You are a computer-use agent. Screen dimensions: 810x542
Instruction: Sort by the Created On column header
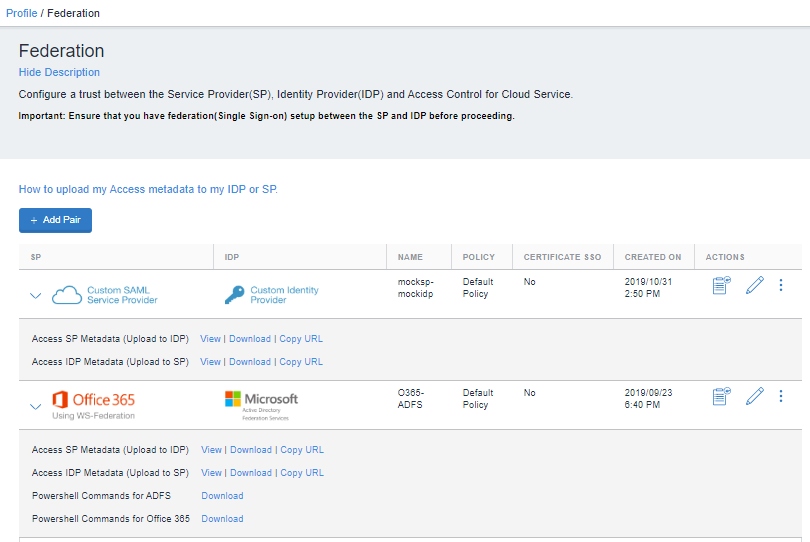pyautogui.click(x=653, y=257)
